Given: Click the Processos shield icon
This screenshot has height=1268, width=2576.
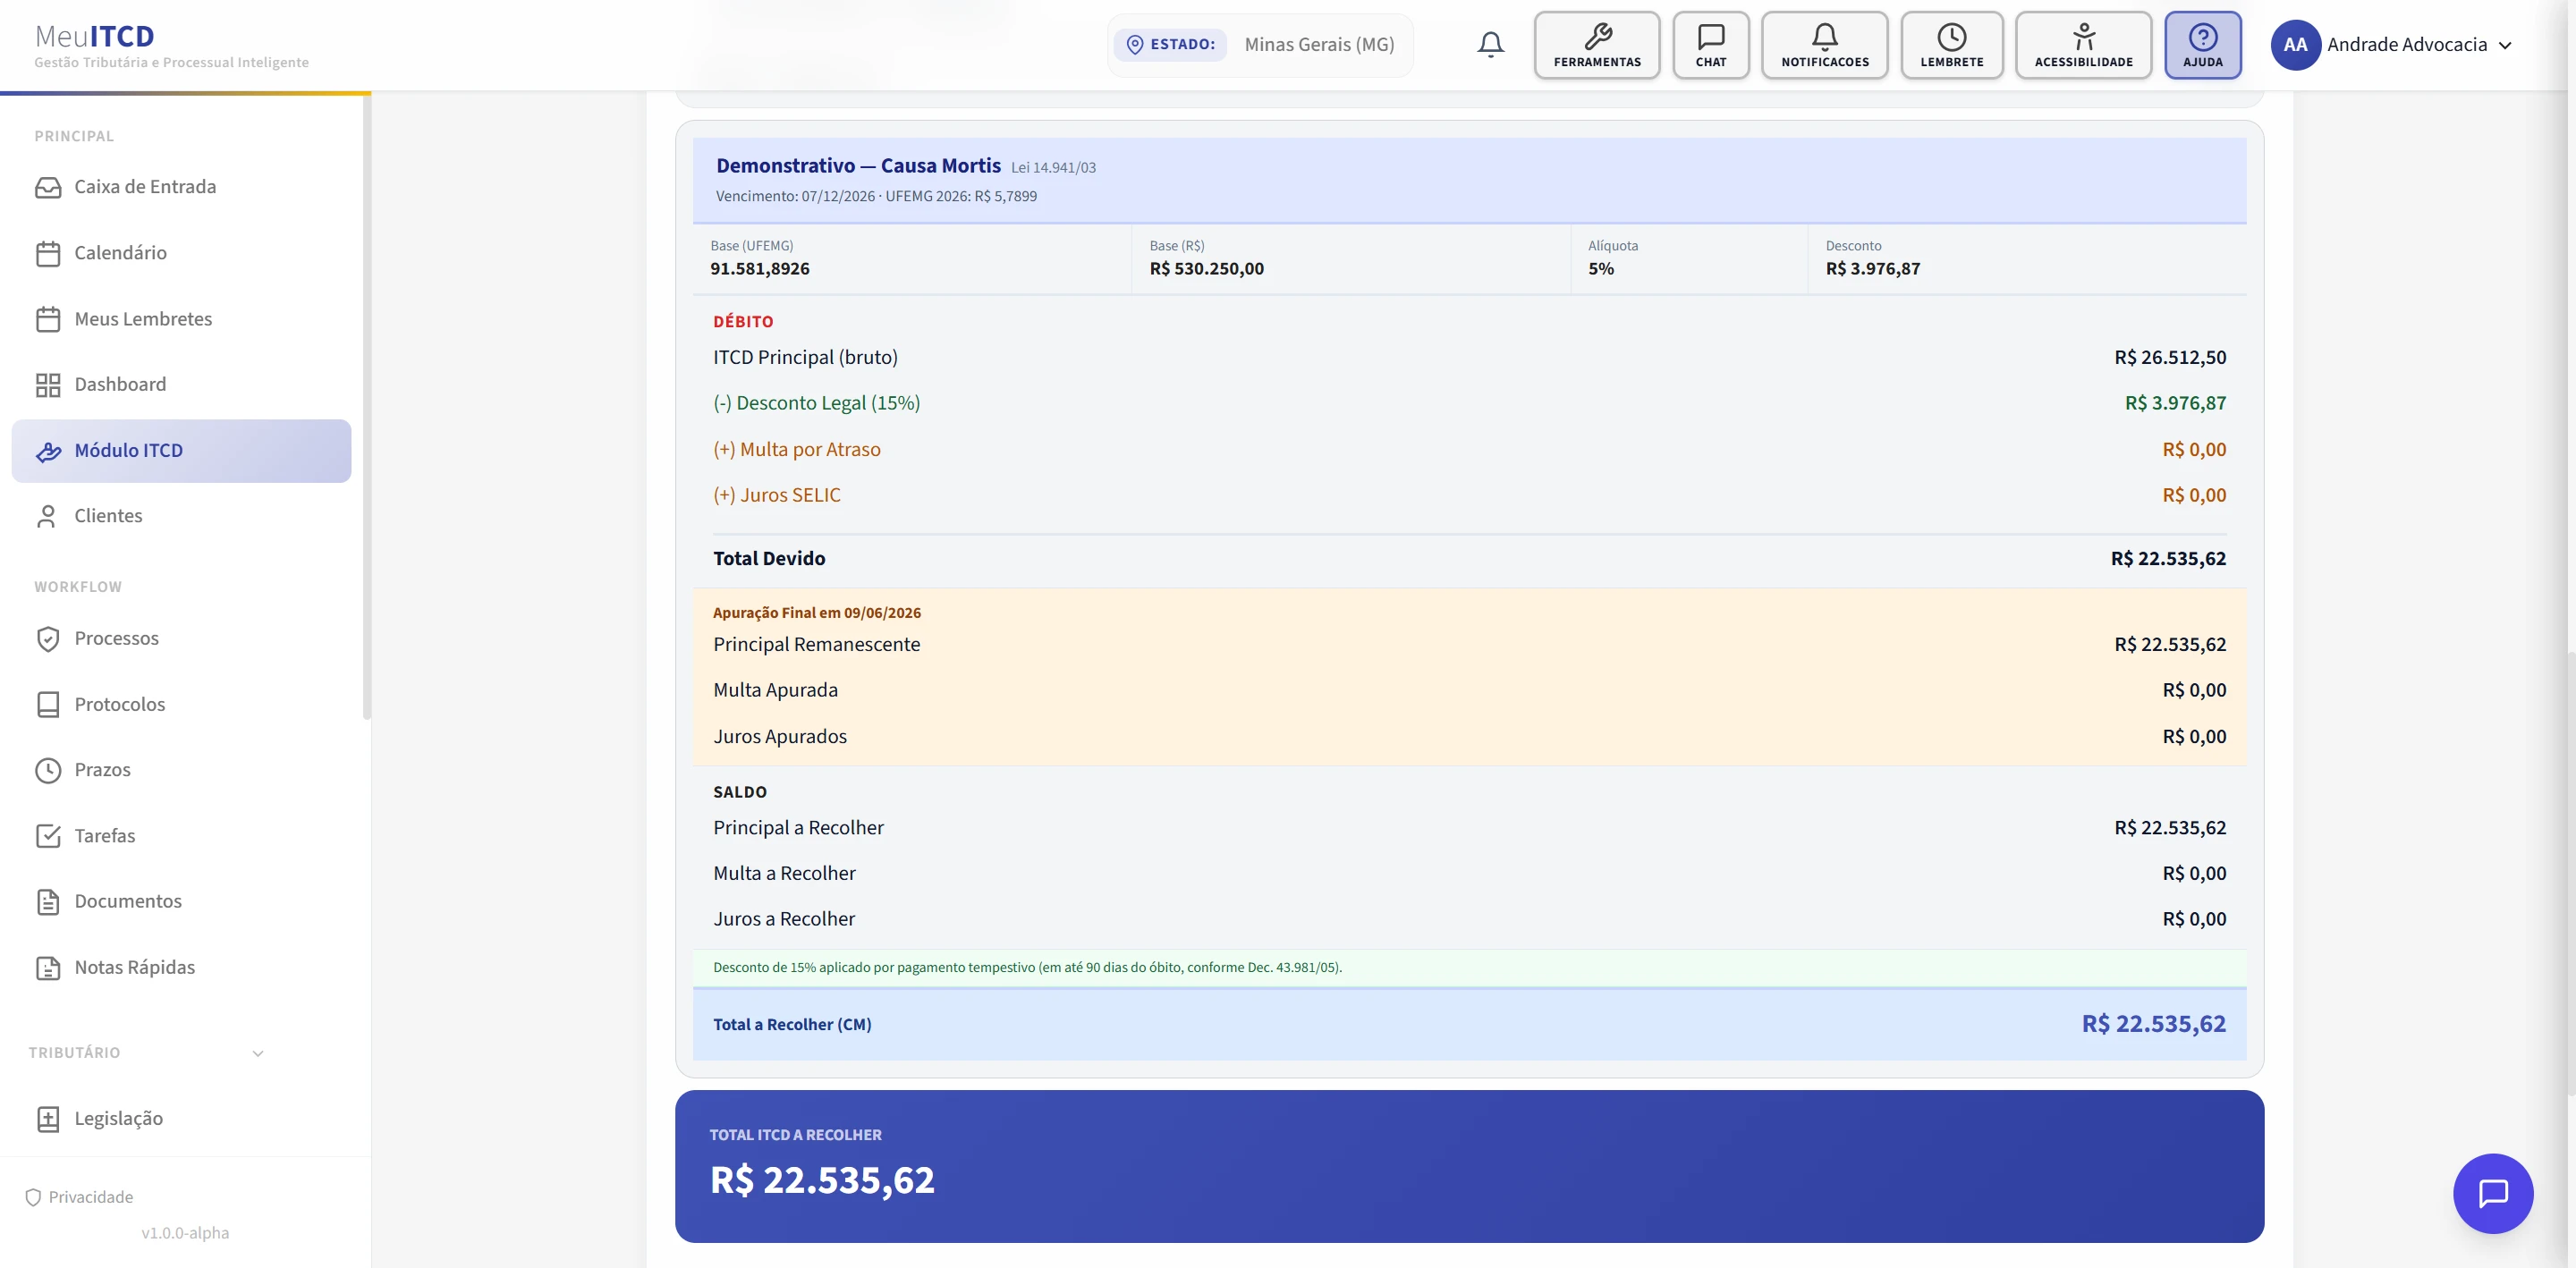Looking at the screenshot, I should click(48, 639).
